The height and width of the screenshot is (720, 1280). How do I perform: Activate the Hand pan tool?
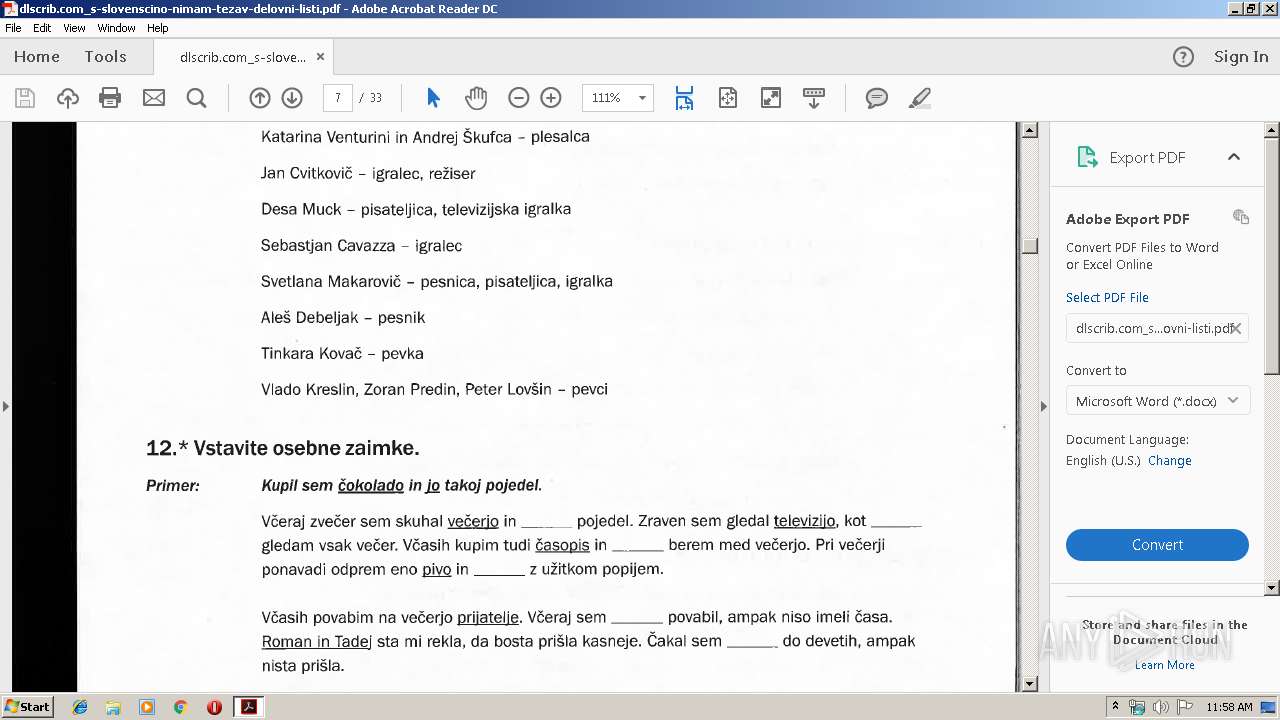pyautogui.click(x=476, y=98)
